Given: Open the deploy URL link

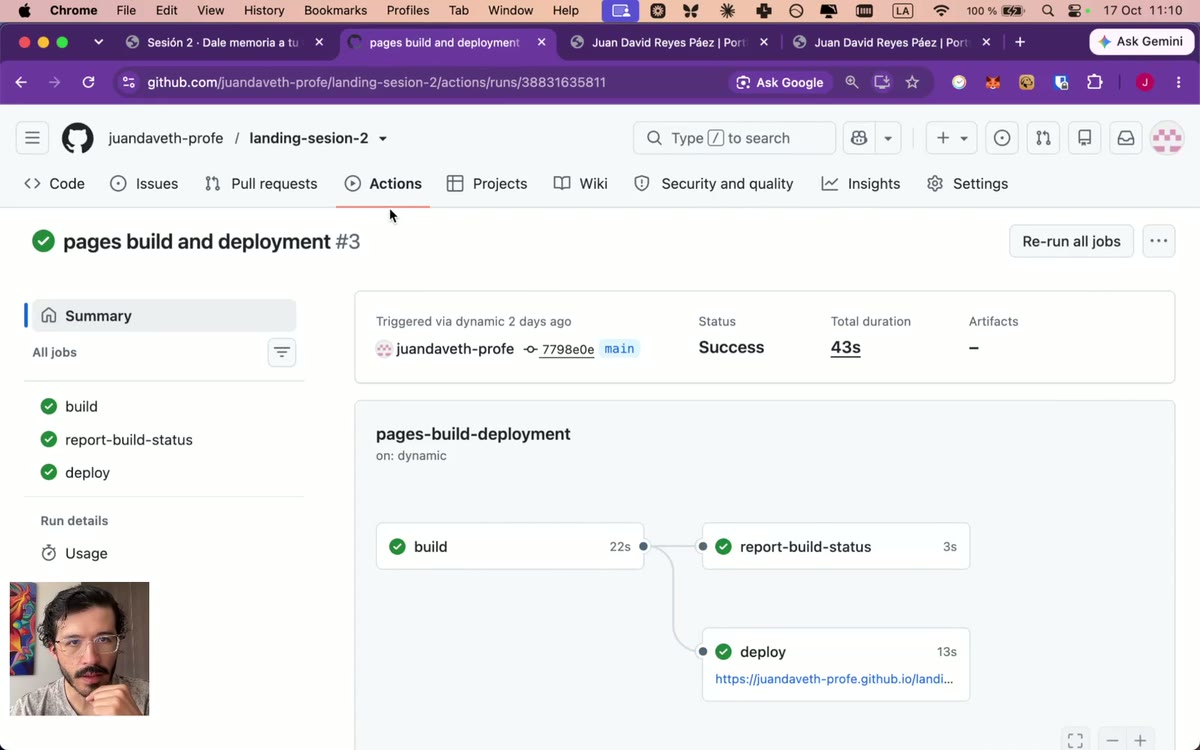Looking at the screenshot, I should point(834,678).
